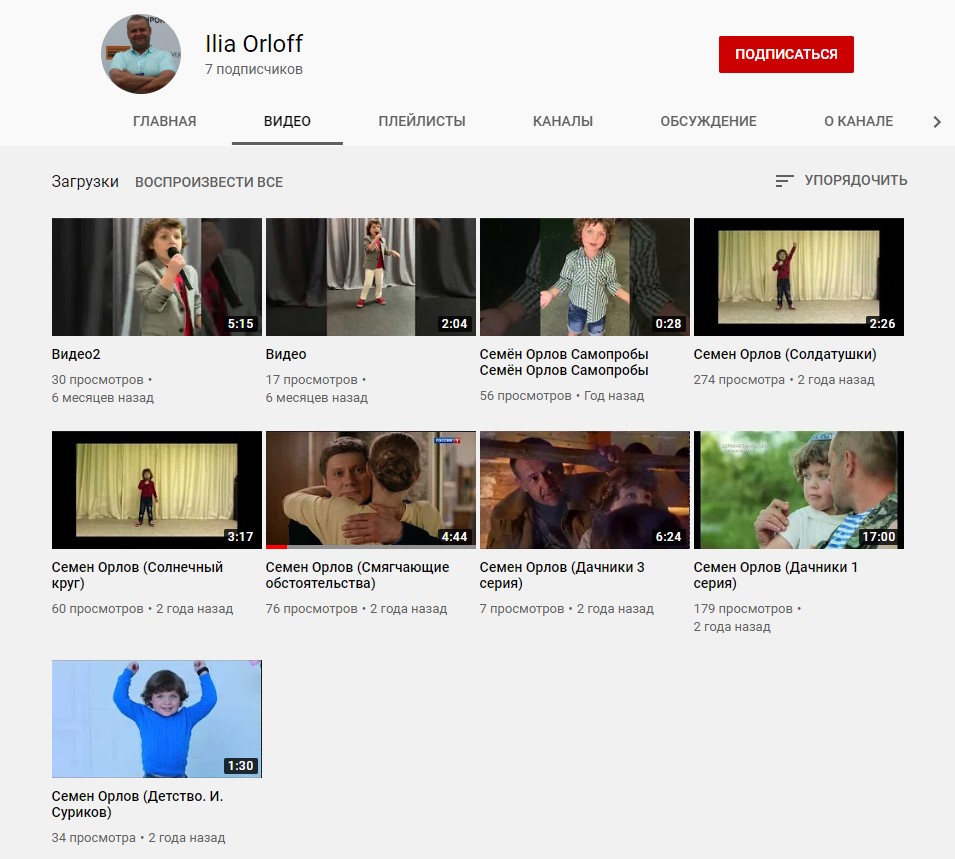The height and width of the screenshot is (859, 955).
Task: Open the О КАНАЛЕ tab
Action: point(857,122)
